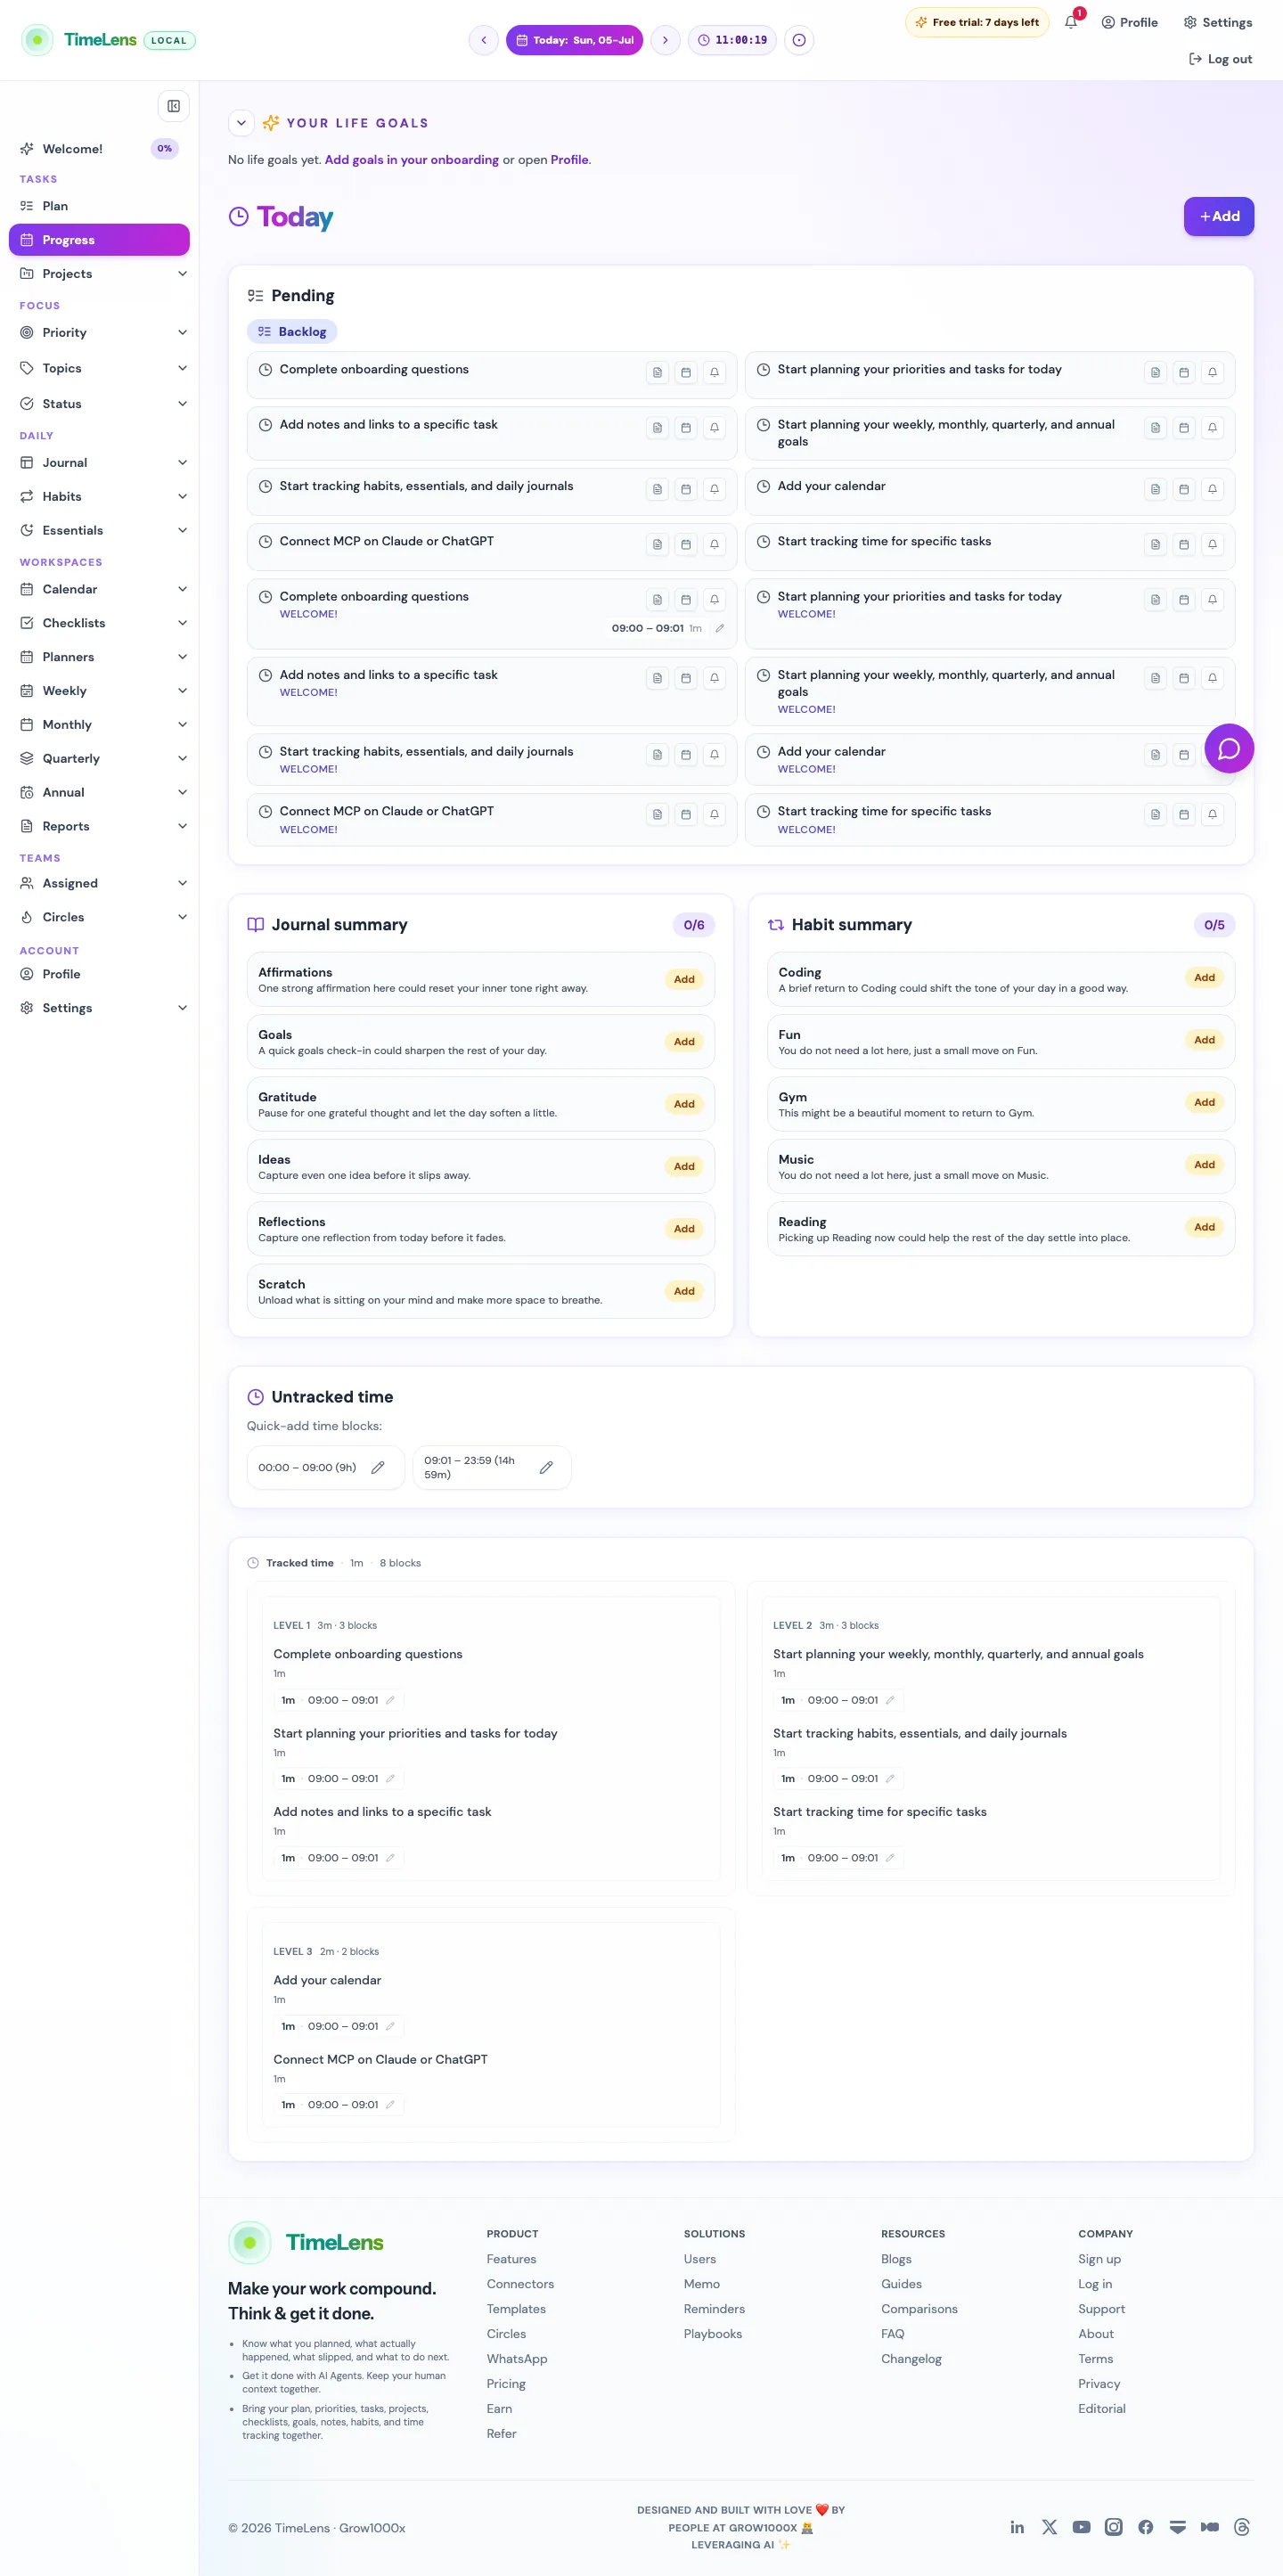The width and height of the screenshot is (1283, 2576).
Task: Open notes icon on untagged 'Add your calendar' task
Action: [1155, 489]
